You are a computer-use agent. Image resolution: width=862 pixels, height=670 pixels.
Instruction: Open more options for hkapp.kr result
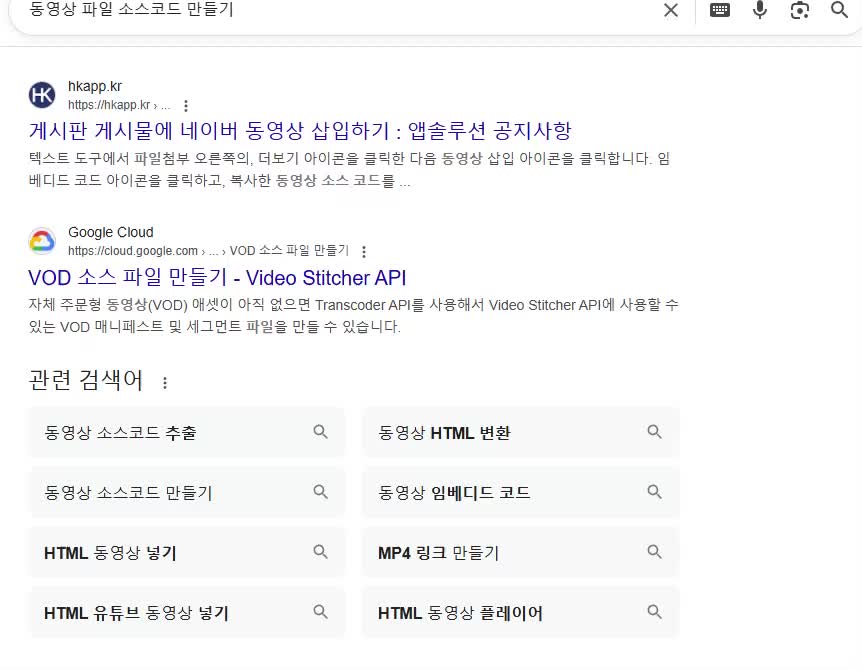pos(186,105)
